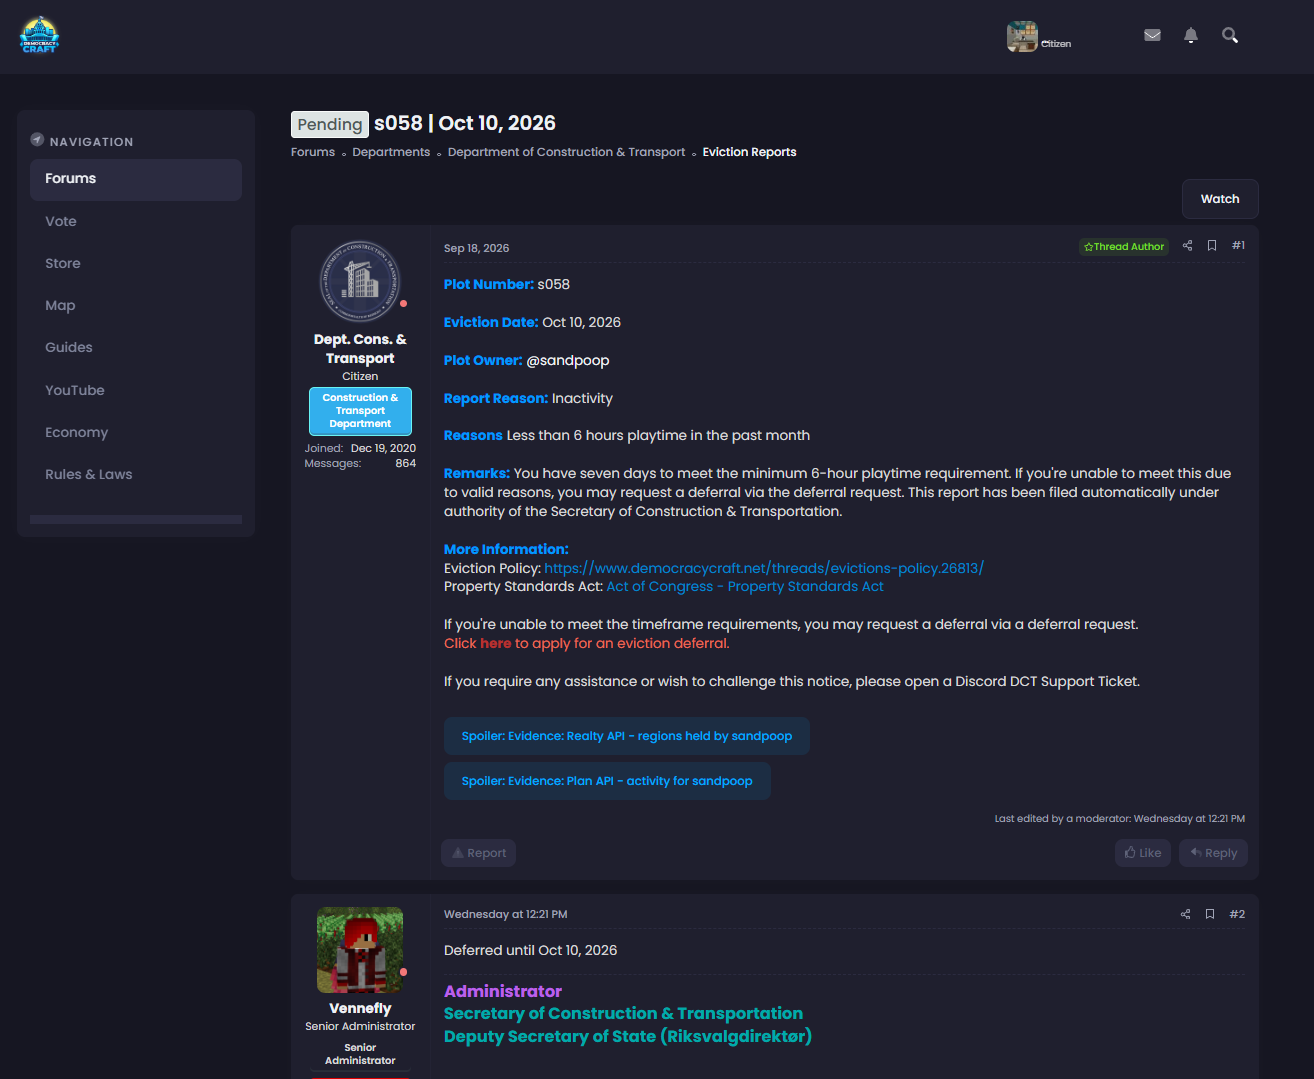This screenshot has width=1314, height=1079.
Task: Open the Eviction Reports breadcrumb
Action: (749, 152)
